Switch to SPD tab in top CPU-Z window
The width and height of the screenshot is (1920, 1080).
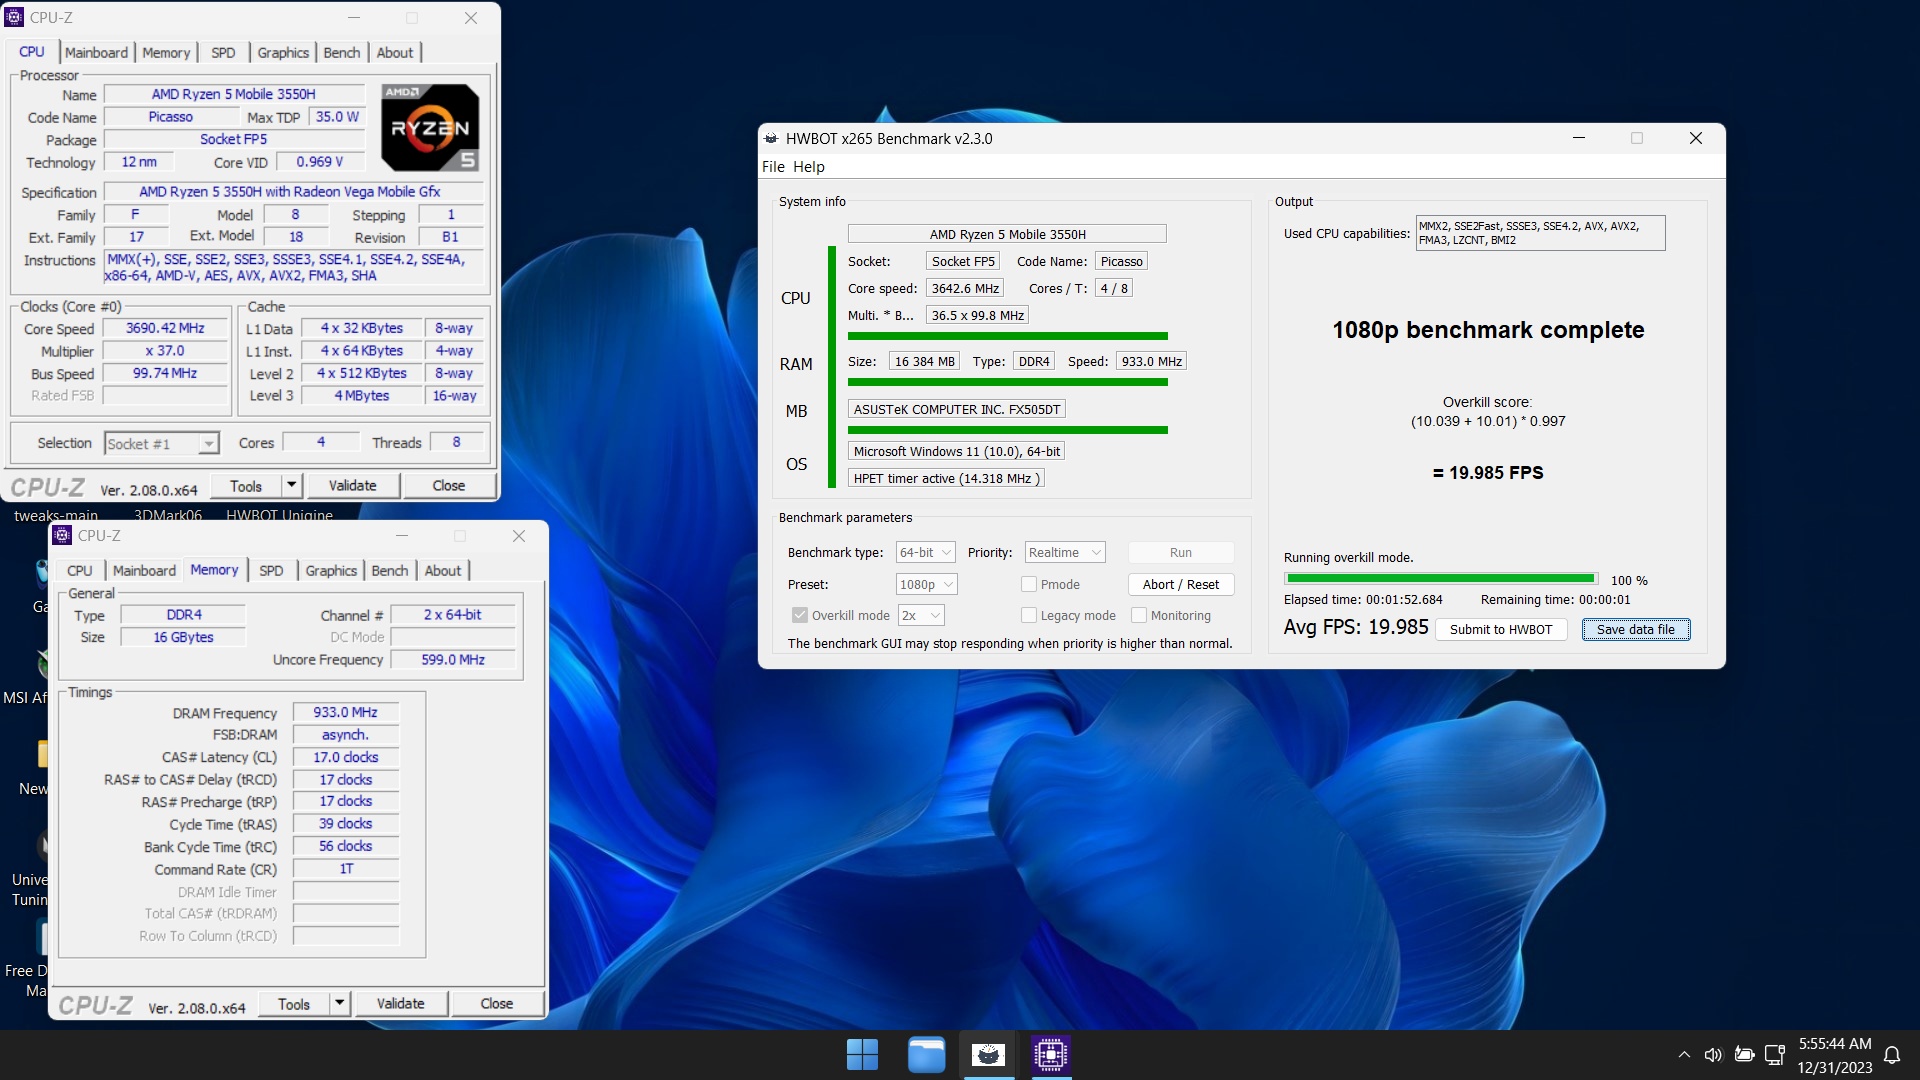(223, 52)
